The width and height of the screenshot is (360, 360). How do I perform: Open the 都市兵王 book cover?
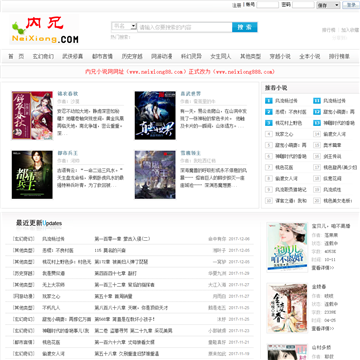[x=32, y=175]
